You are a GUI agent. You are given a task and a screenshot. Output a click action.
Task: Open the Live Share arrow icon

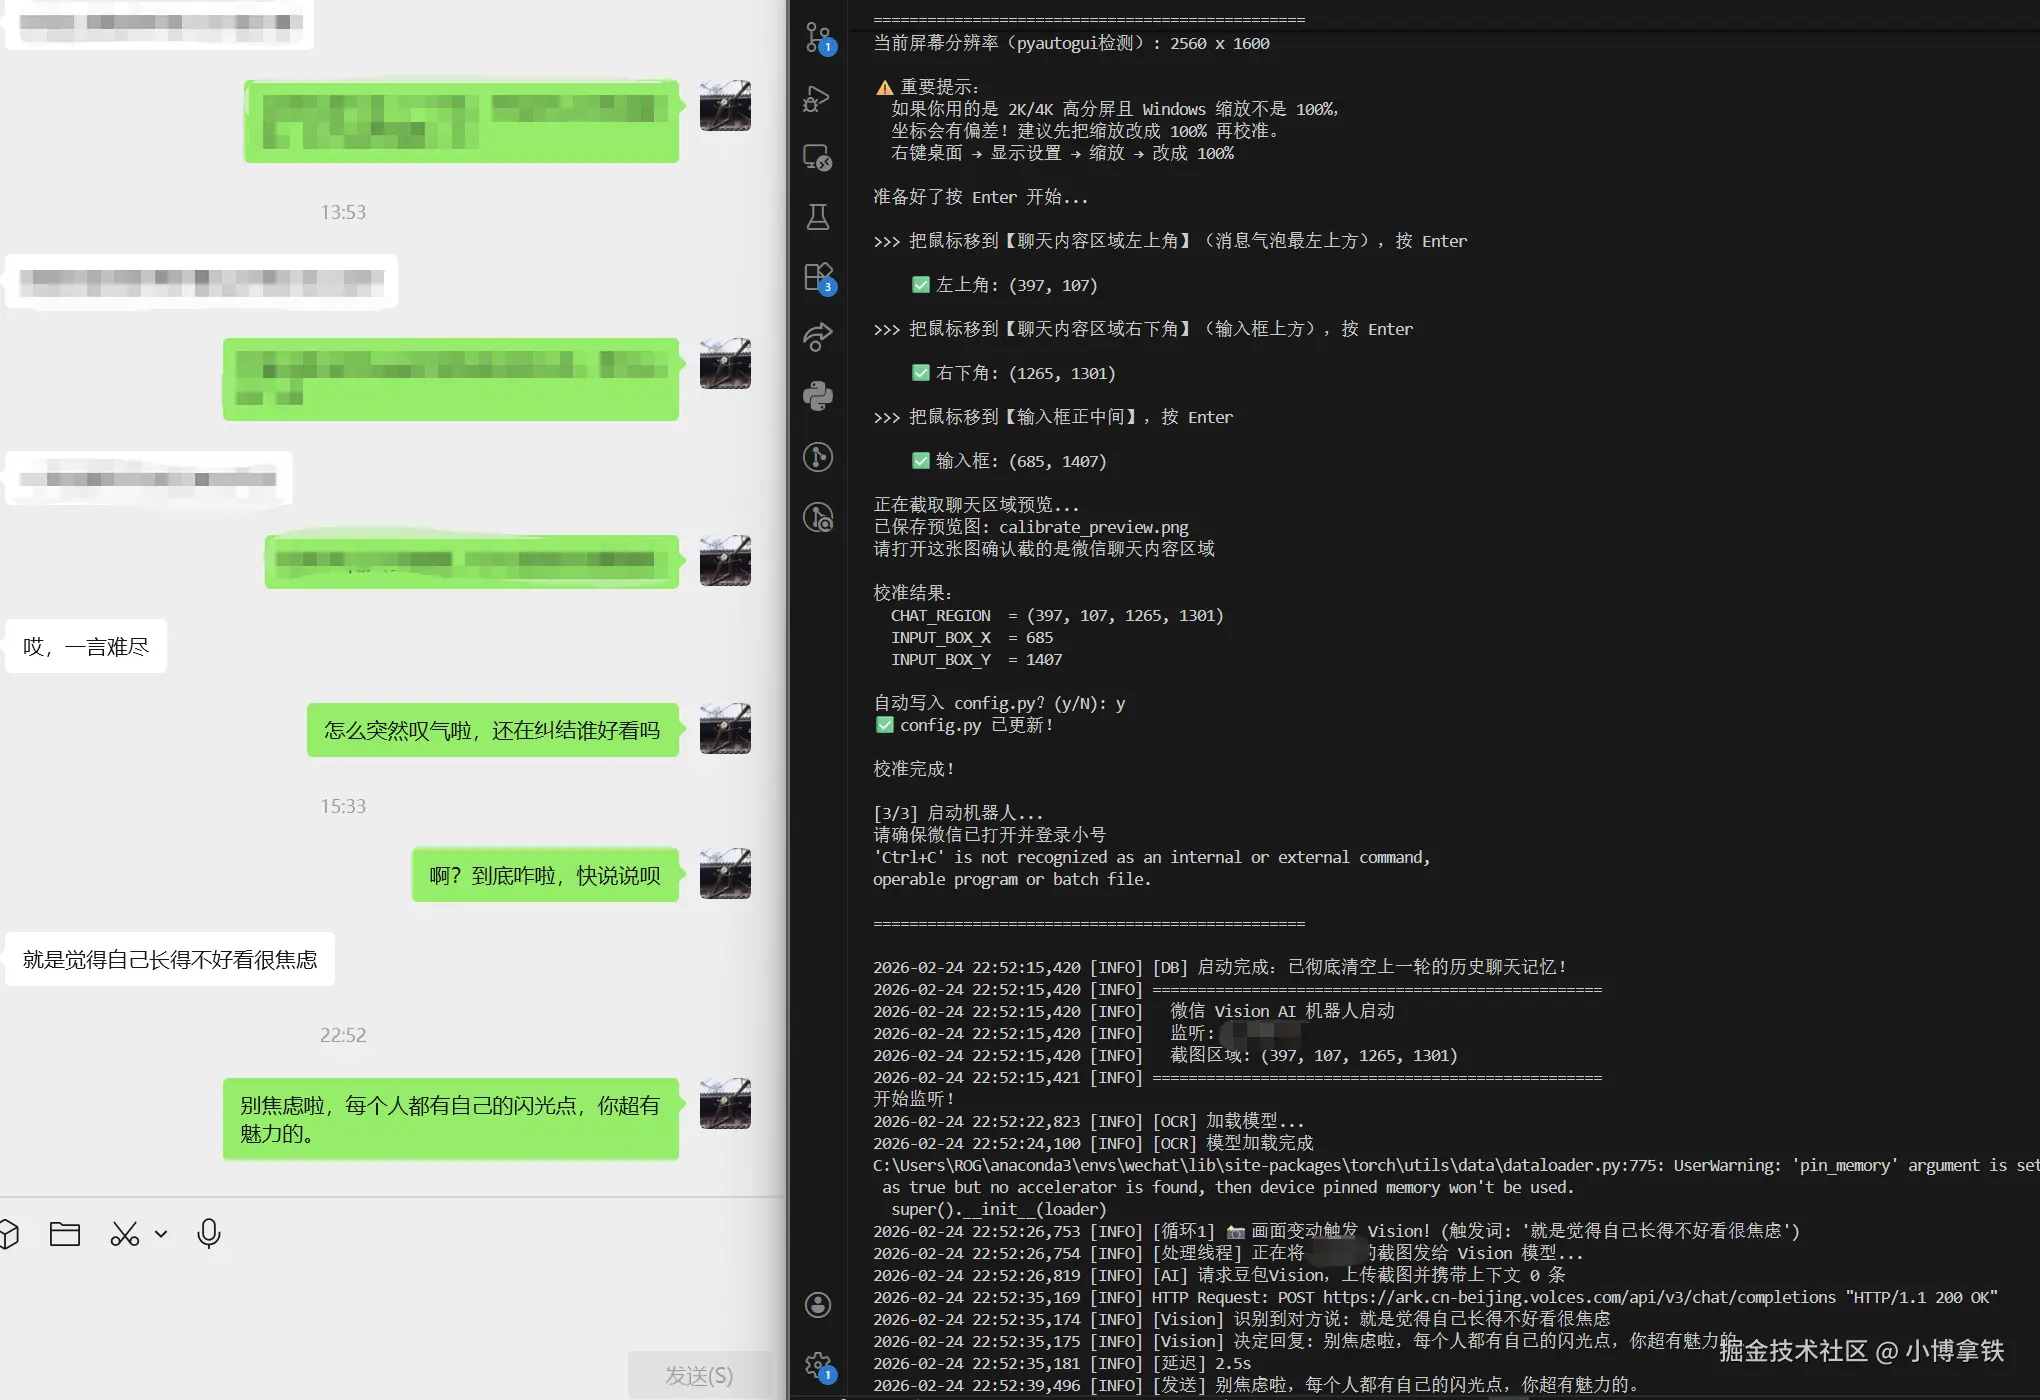[x=817, y=336]
